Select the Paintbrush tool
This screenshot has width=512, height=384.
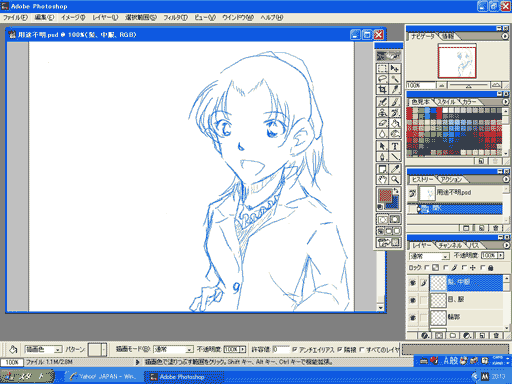coord(395,102)
